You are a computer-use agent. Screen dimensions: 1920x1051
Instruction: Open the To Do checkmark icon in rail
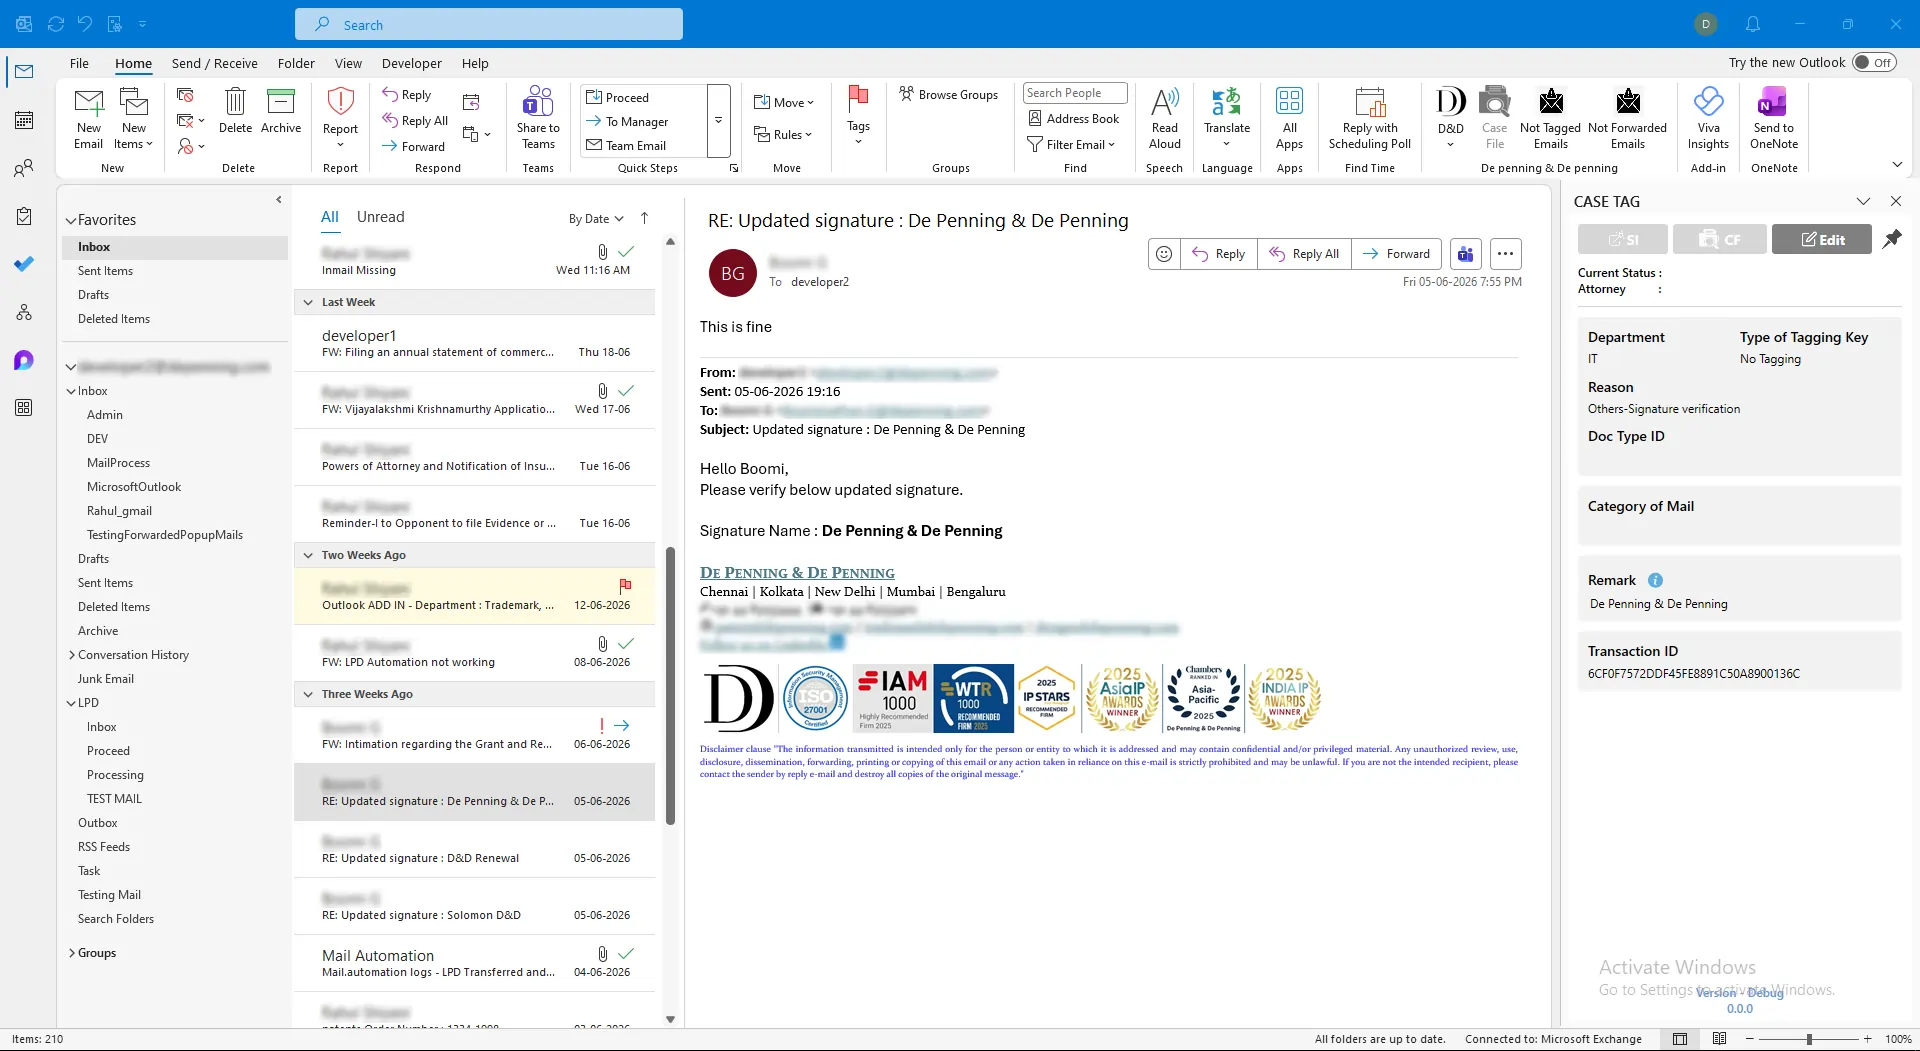[24, 264]
